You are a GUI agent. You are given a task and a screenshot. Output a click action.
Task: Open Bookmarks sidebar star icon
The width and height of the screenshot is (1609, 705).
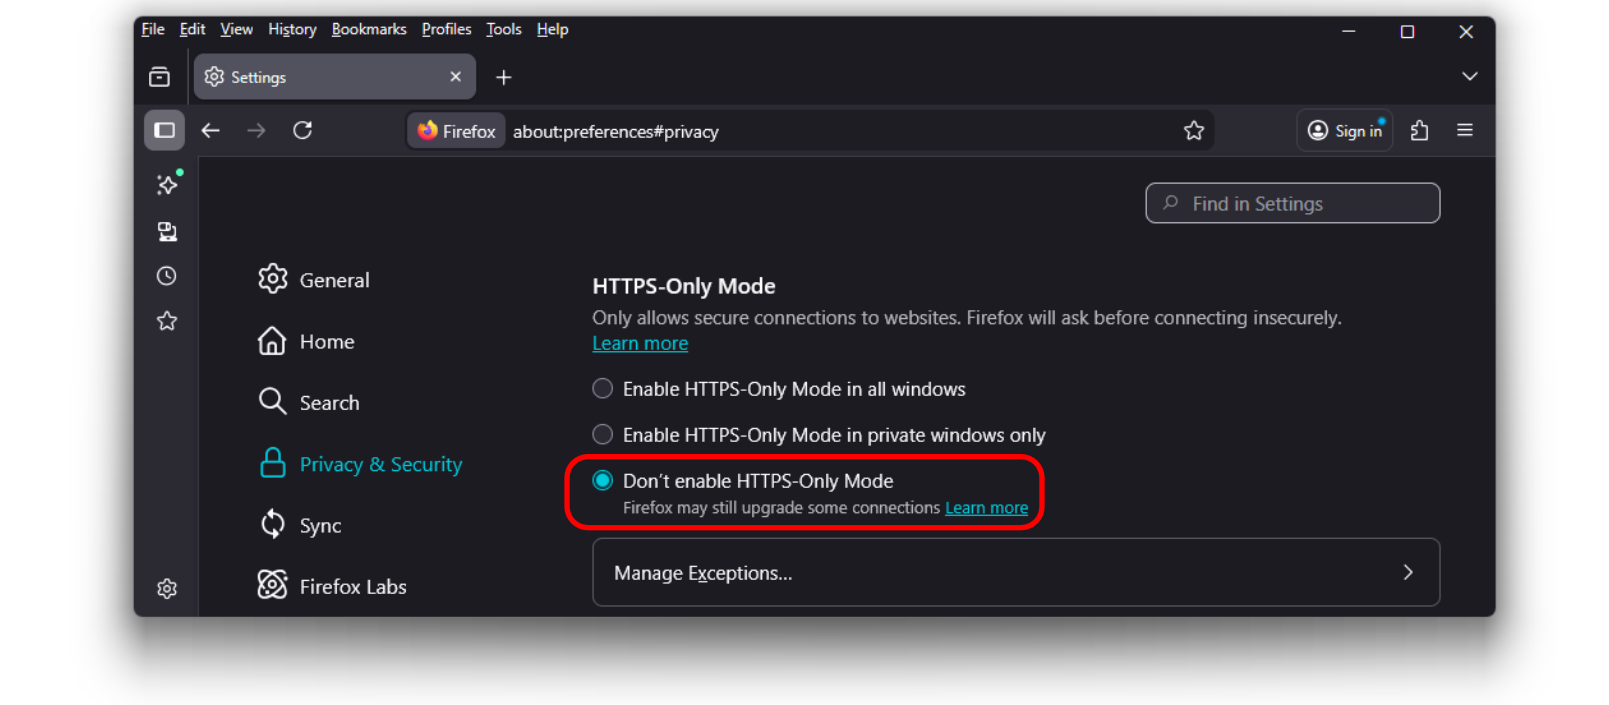167,321
